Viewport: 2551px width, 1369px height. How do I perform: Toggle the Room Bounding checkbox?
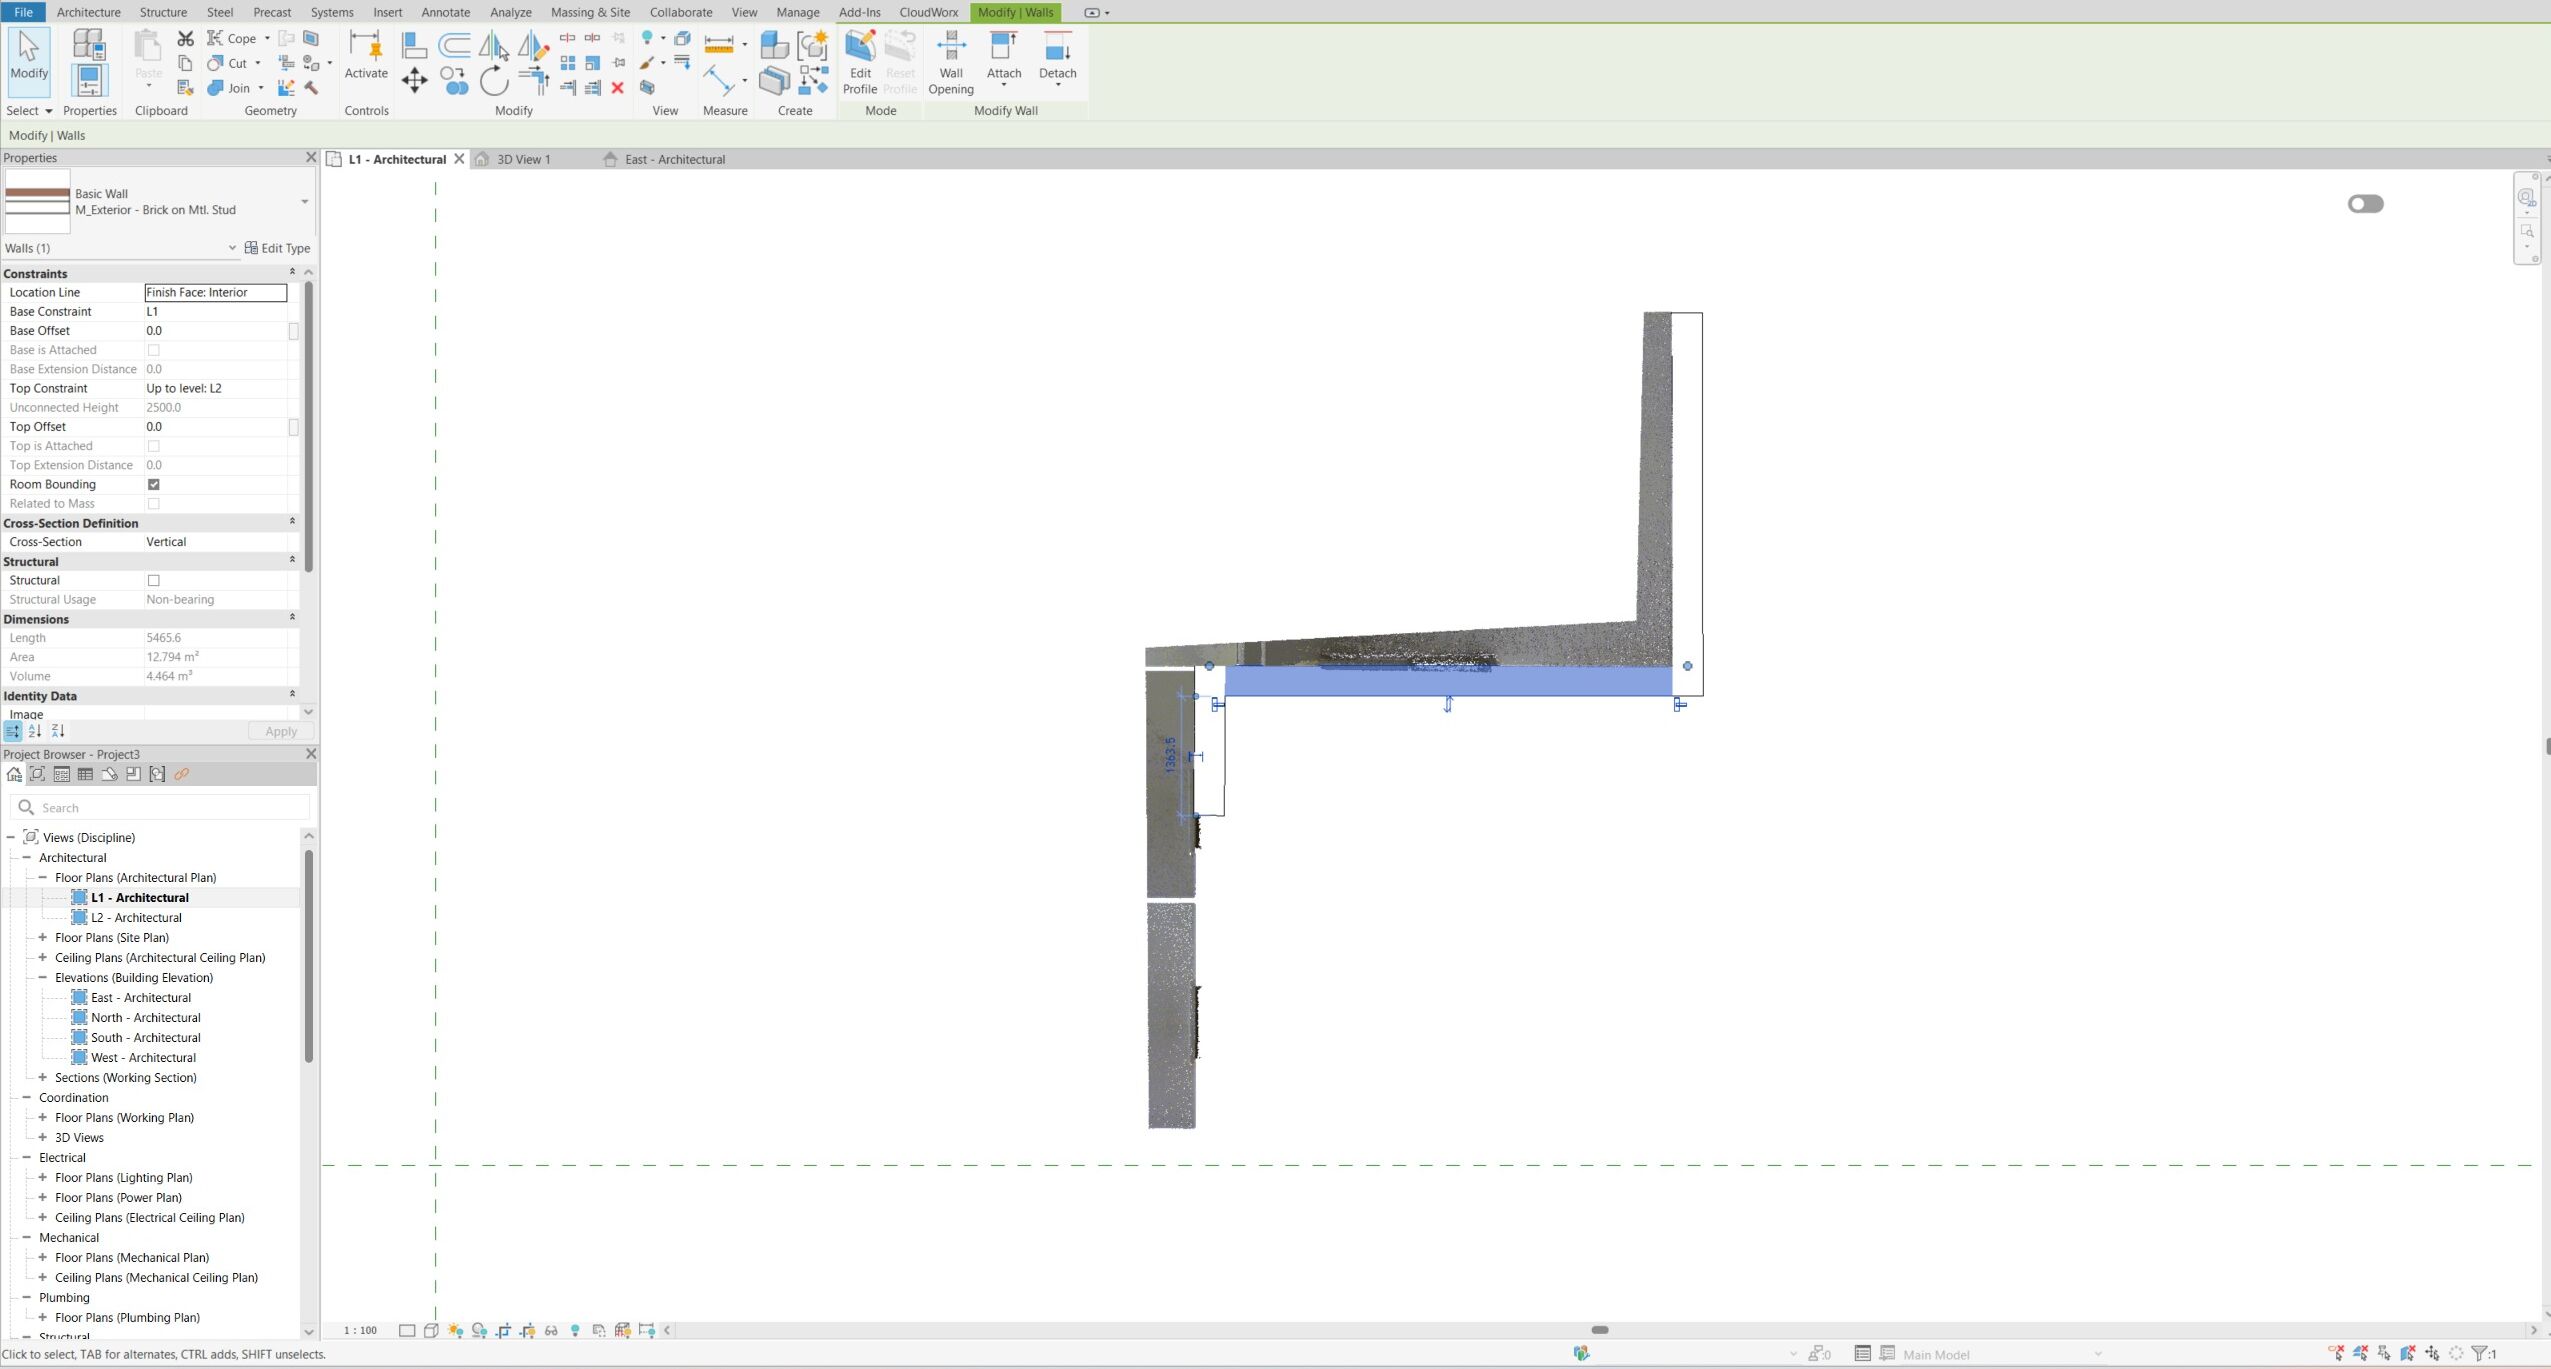pos(154,484)
